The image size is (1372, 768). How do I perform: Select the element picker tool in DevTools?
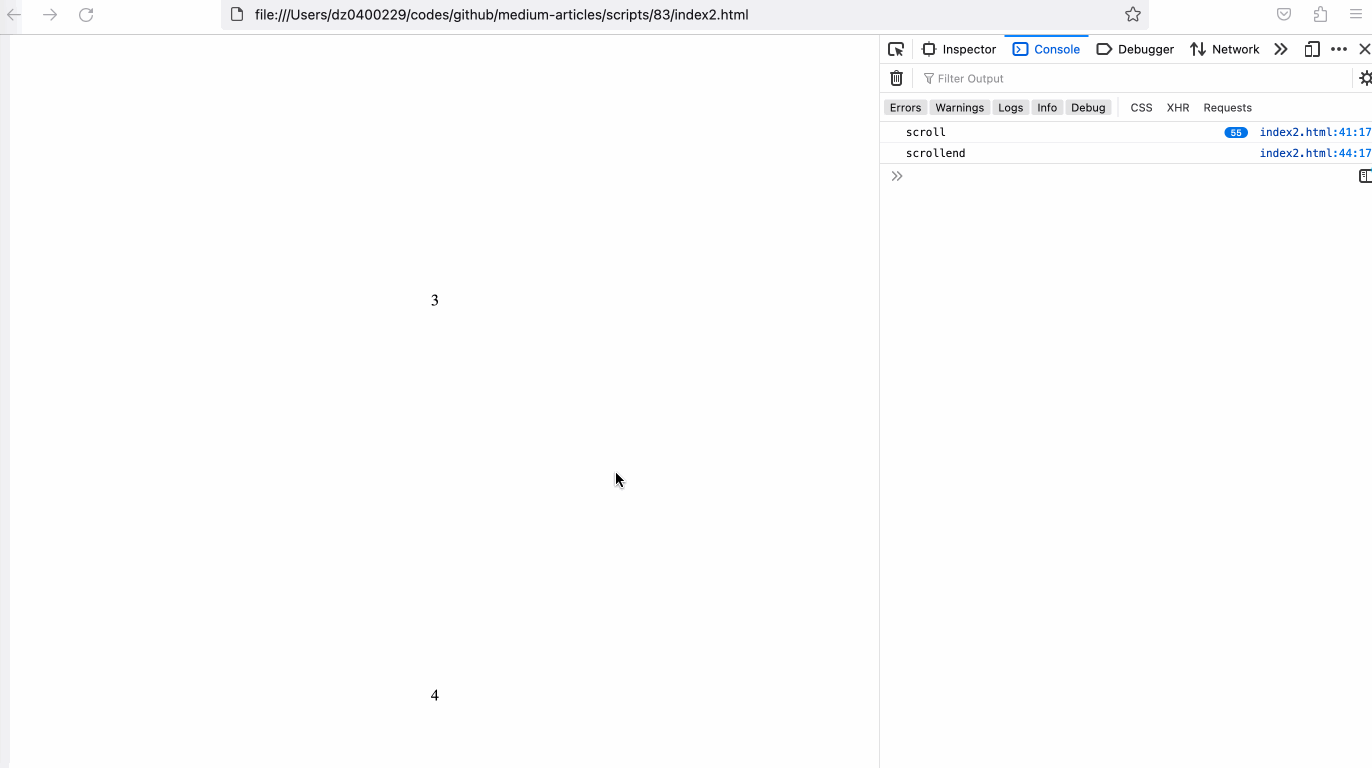pos(895,48)
